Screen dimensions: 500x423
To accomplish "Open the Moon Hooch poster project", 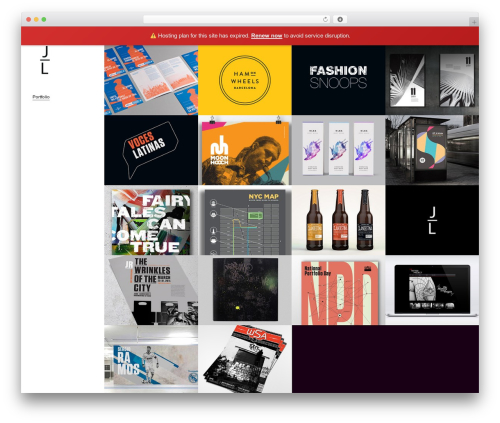I will pyautogui.click(x=245, y=150).
